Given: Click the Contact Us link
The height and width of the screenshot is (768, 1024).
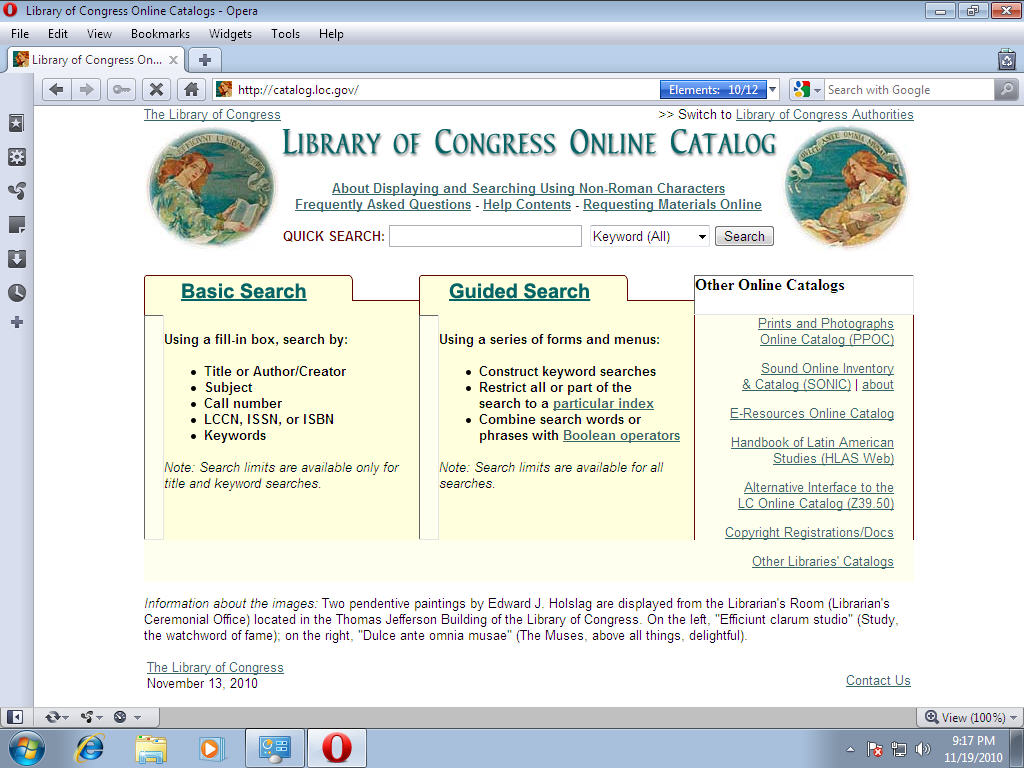Looking at the screenshot, I should click(878, 680).
